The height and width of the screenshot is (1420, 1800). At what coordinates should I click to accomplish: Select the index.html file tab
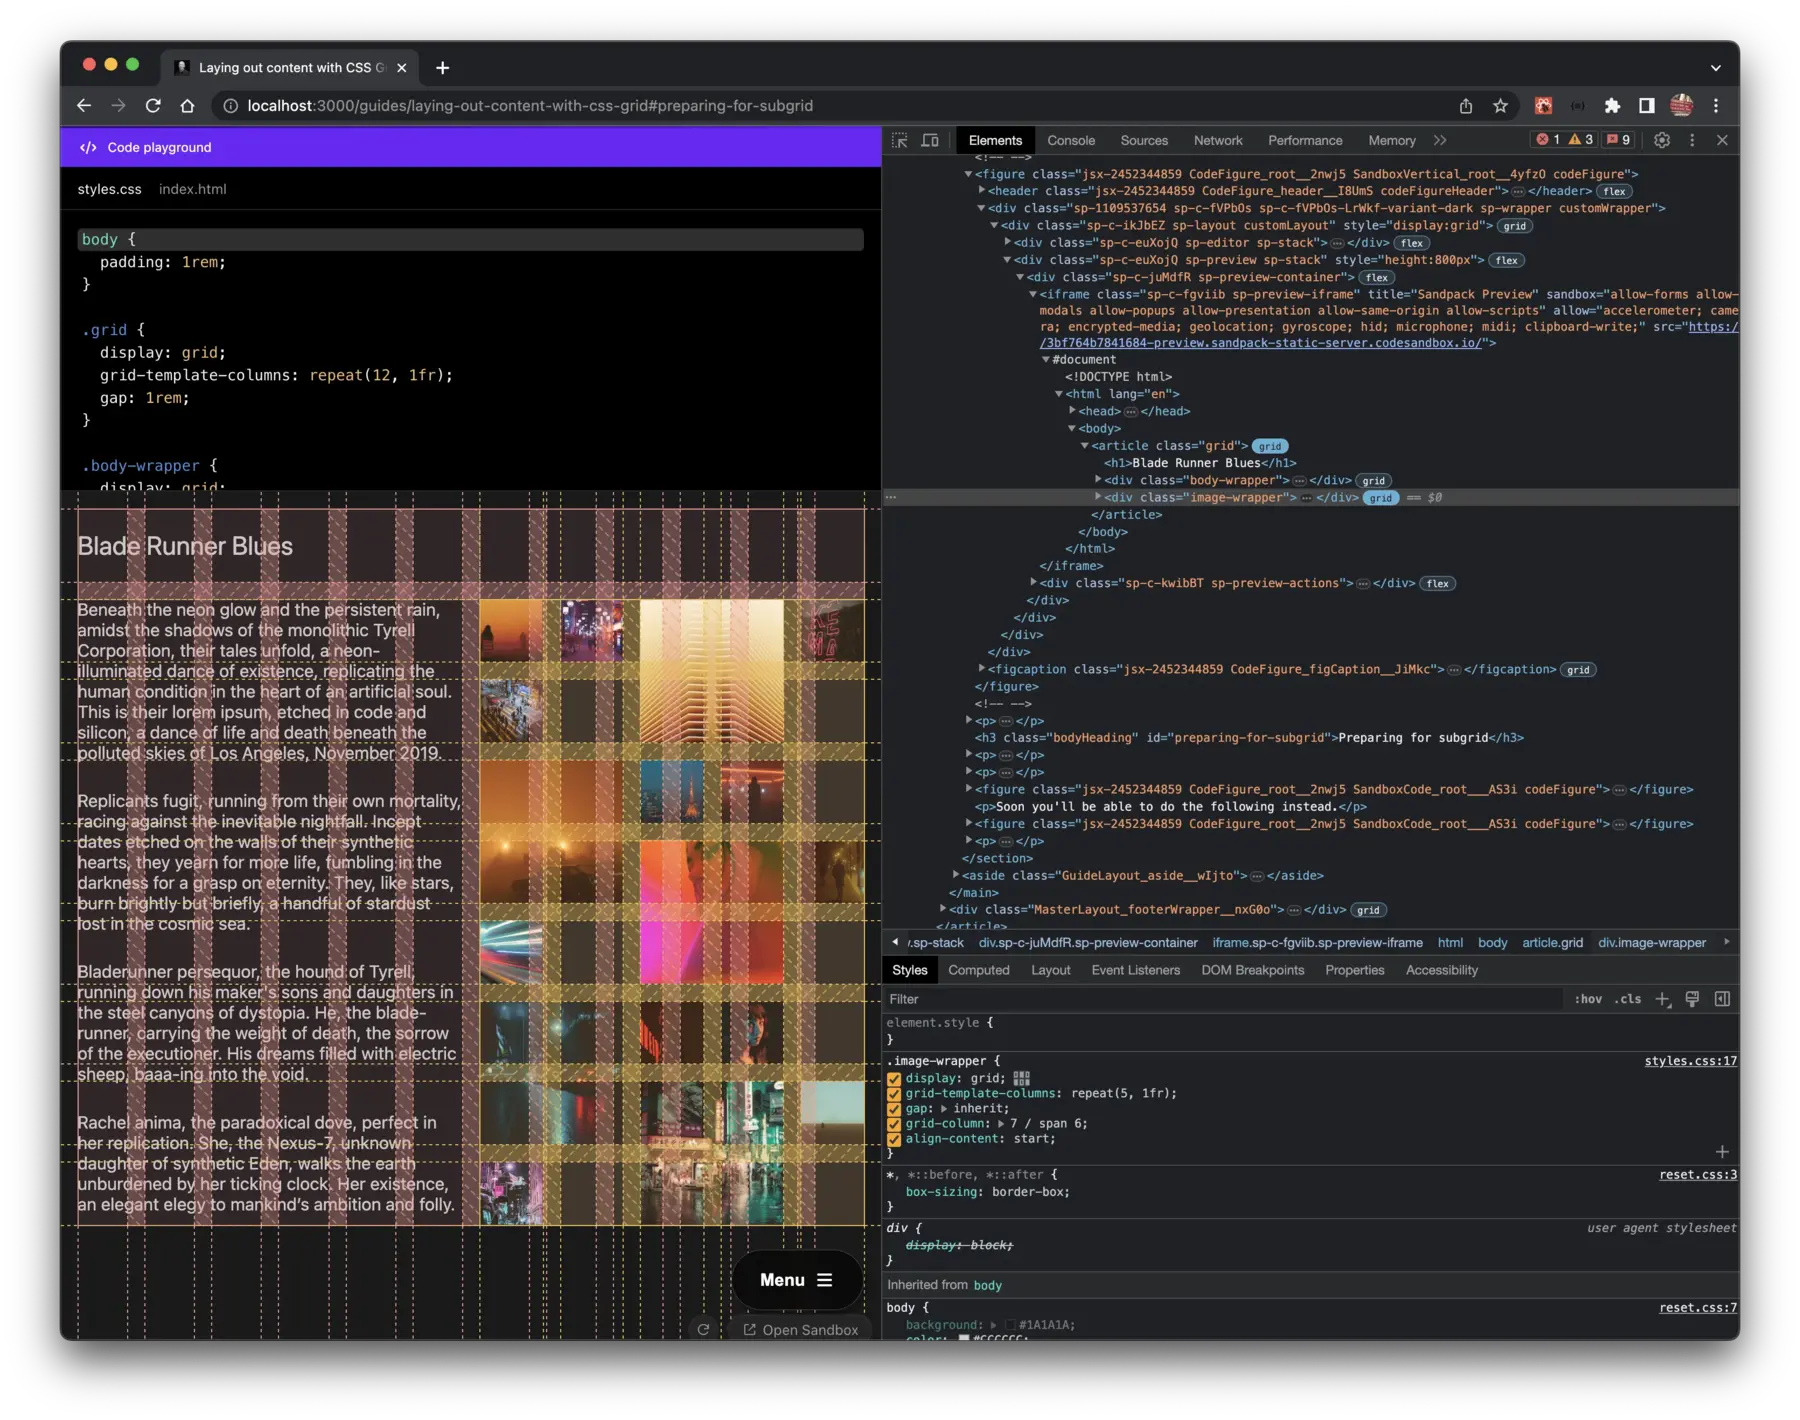coord(192,189)
